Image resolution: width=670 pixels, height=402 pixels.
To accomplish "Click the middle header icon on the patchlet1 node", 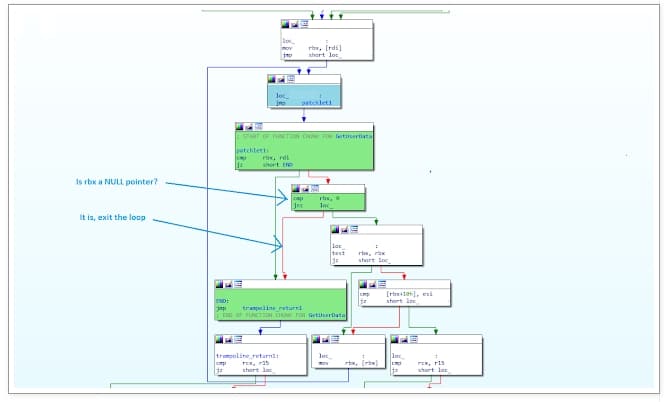I will (249, 127).
